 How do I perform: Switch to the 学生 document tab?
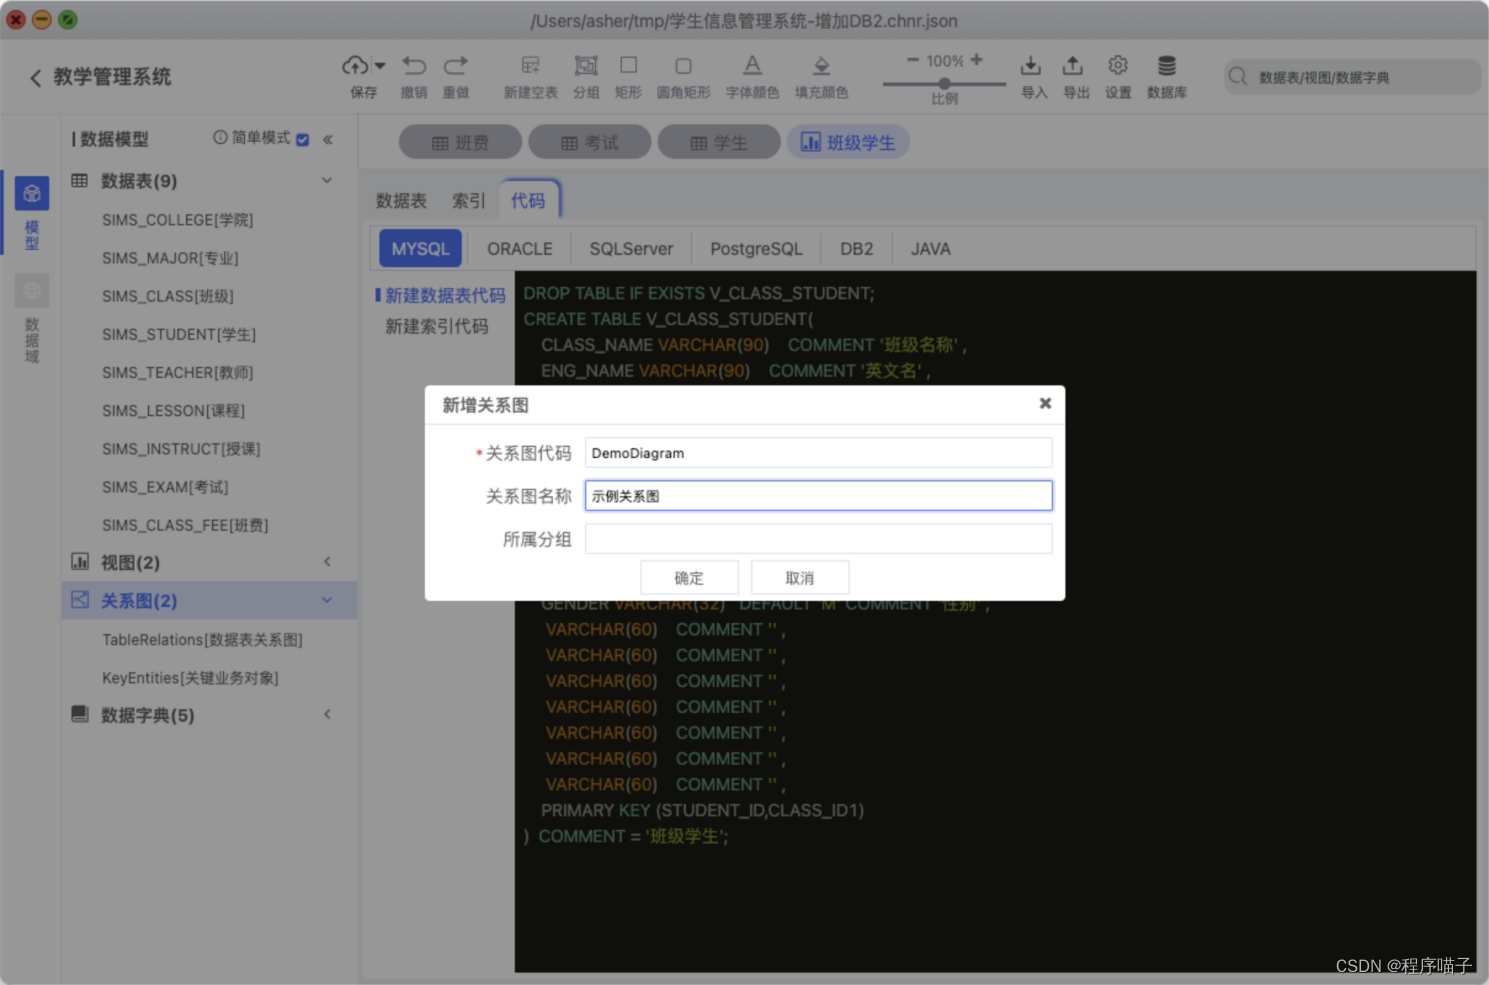[x=719, y=142]
